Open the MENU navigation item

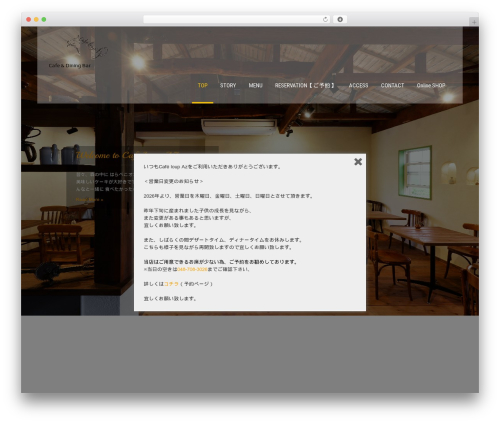(x=255, y=86)
